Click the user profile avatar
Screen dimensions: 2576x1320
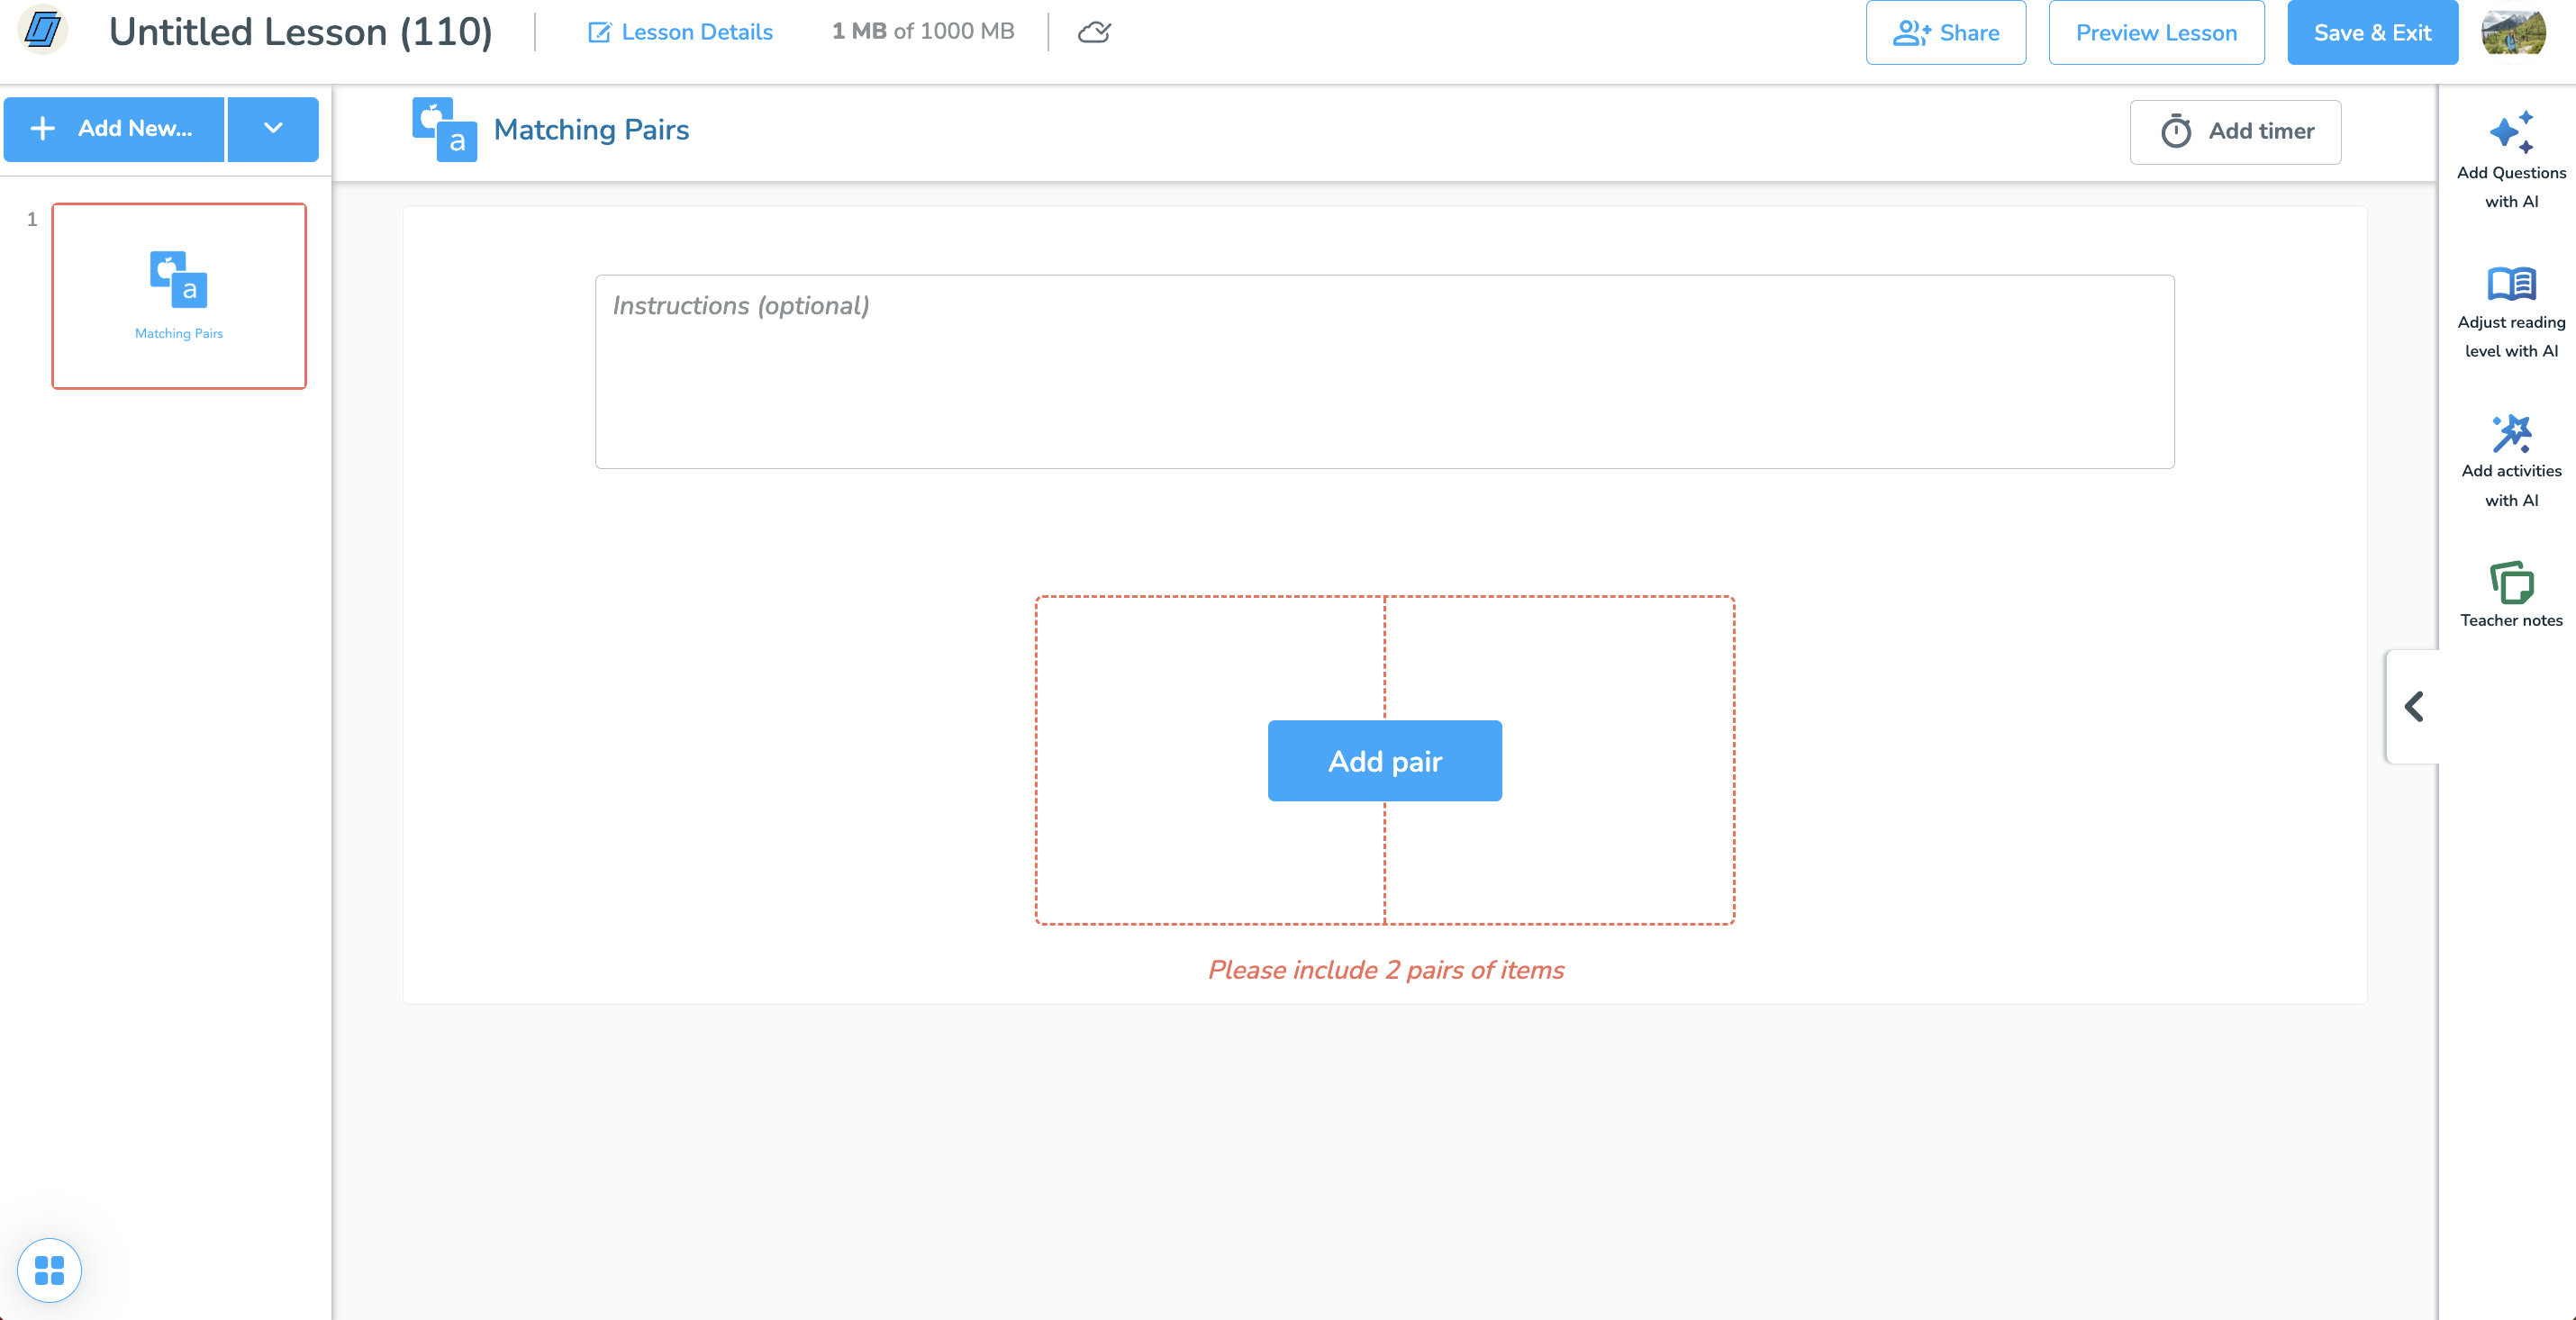2513,32
